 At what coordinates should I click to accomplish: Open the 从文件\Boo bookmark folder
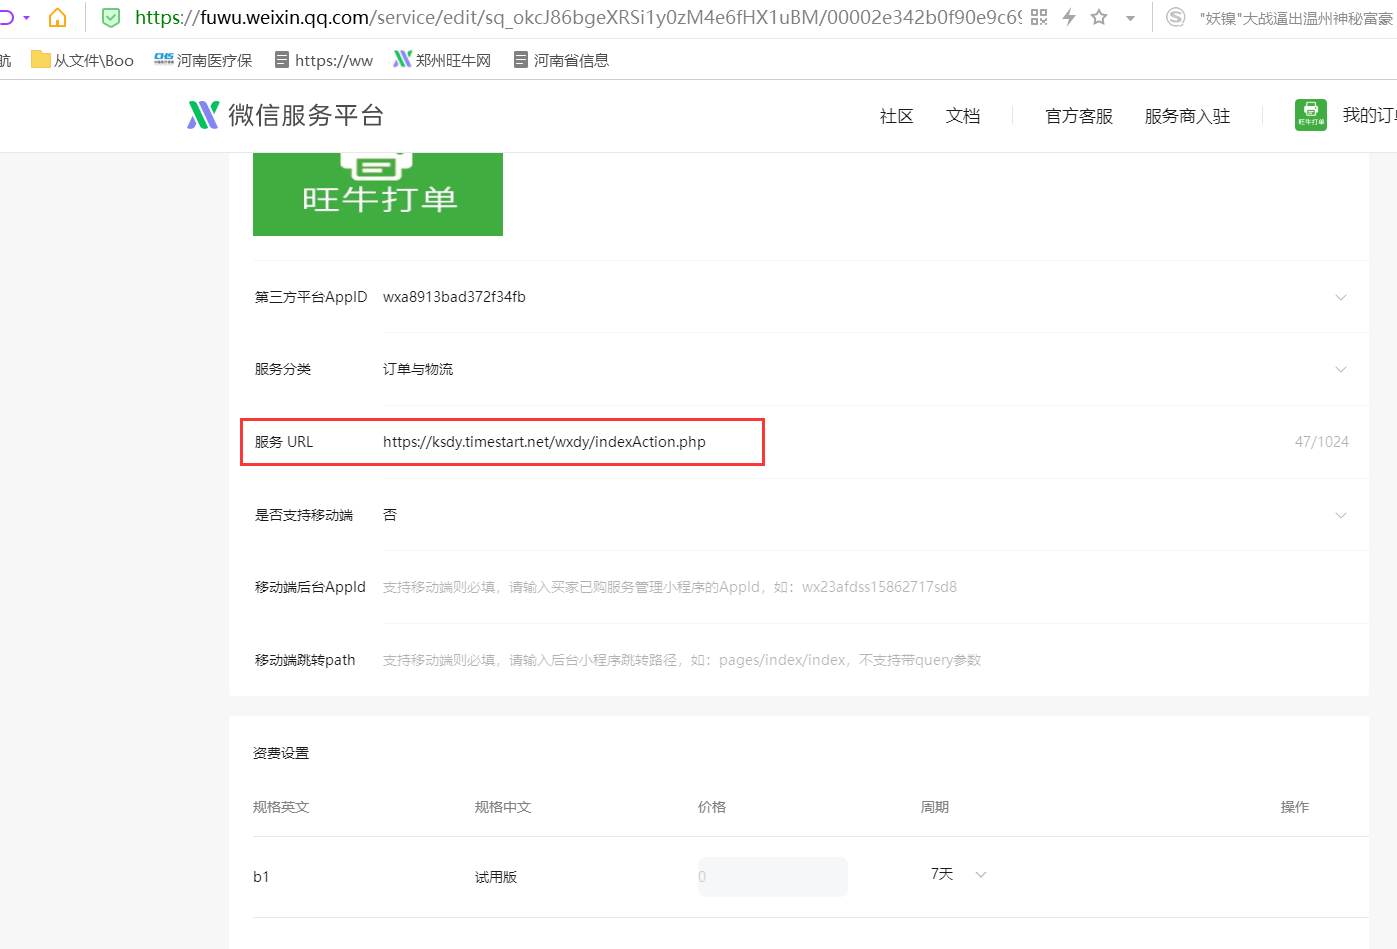click(82, 60)
